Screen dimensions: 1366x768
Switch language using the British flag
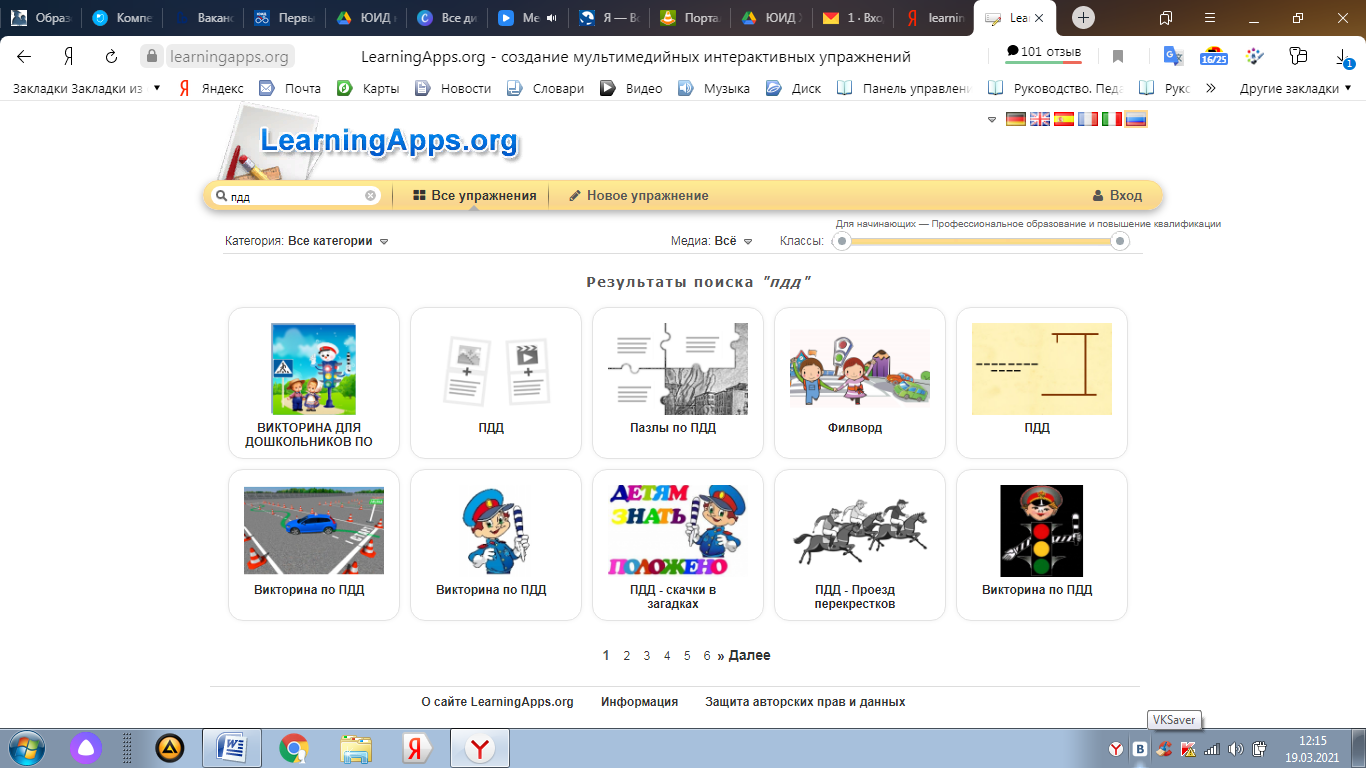pos(1040,119)
